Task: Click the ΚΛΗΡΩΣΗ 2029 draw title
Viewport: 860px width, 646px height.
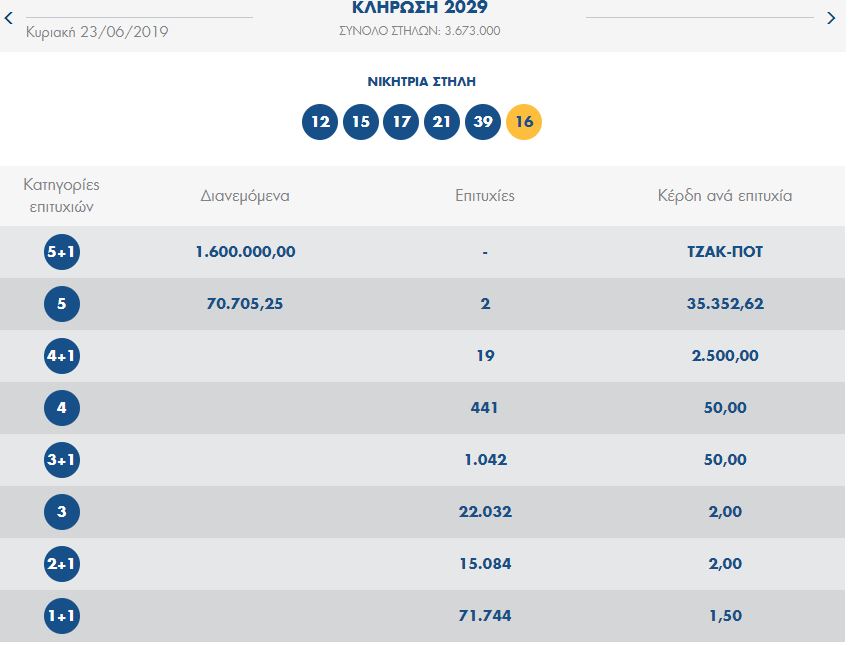Action: pos(420,8)
